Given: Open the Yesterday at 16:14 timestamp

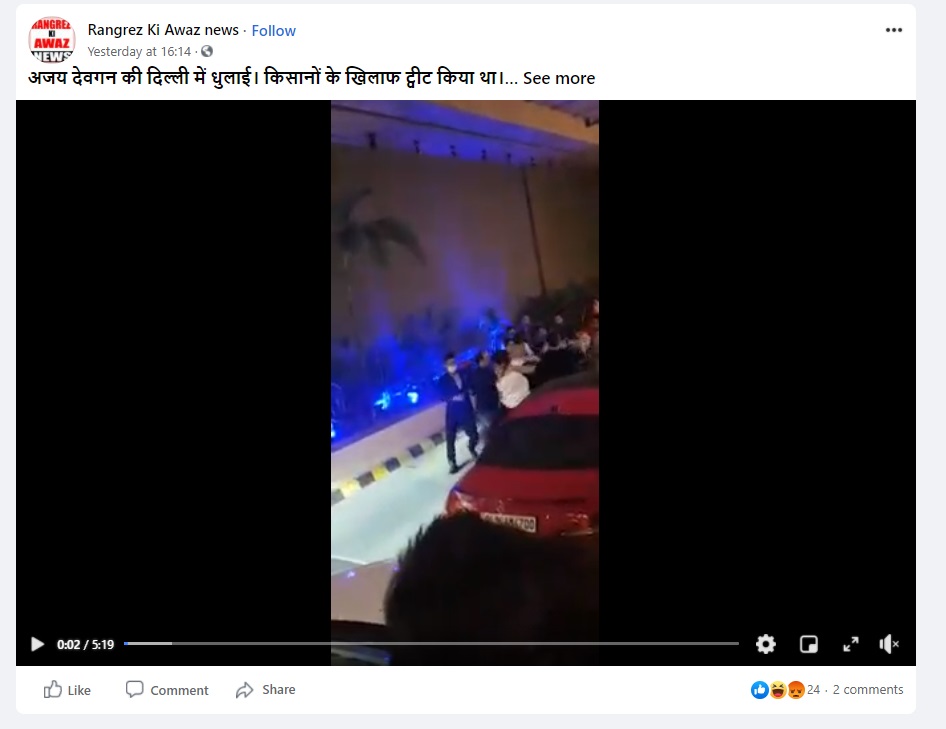Looking at the screenshot, I should click(139, 52).
